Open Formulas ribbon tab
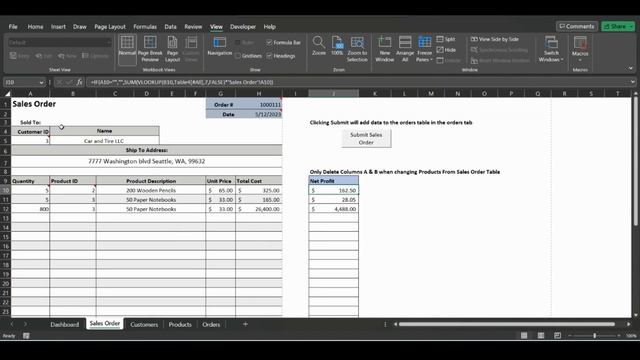Viewport: 640px width, 360px height. coord(145,27)
